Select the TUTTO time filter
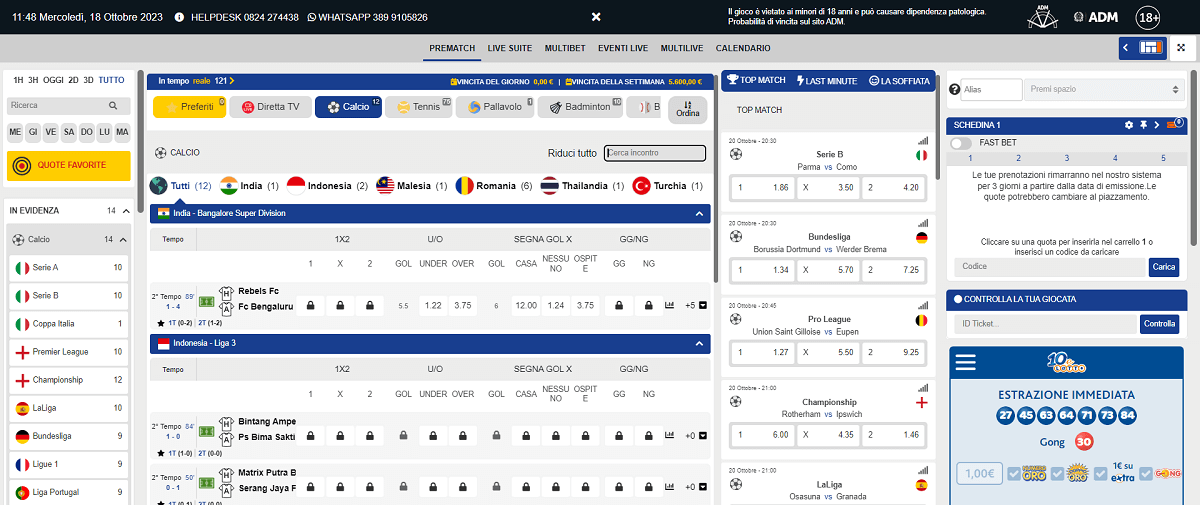Viewport: 1200px width, 505px height. coord(112,80)
